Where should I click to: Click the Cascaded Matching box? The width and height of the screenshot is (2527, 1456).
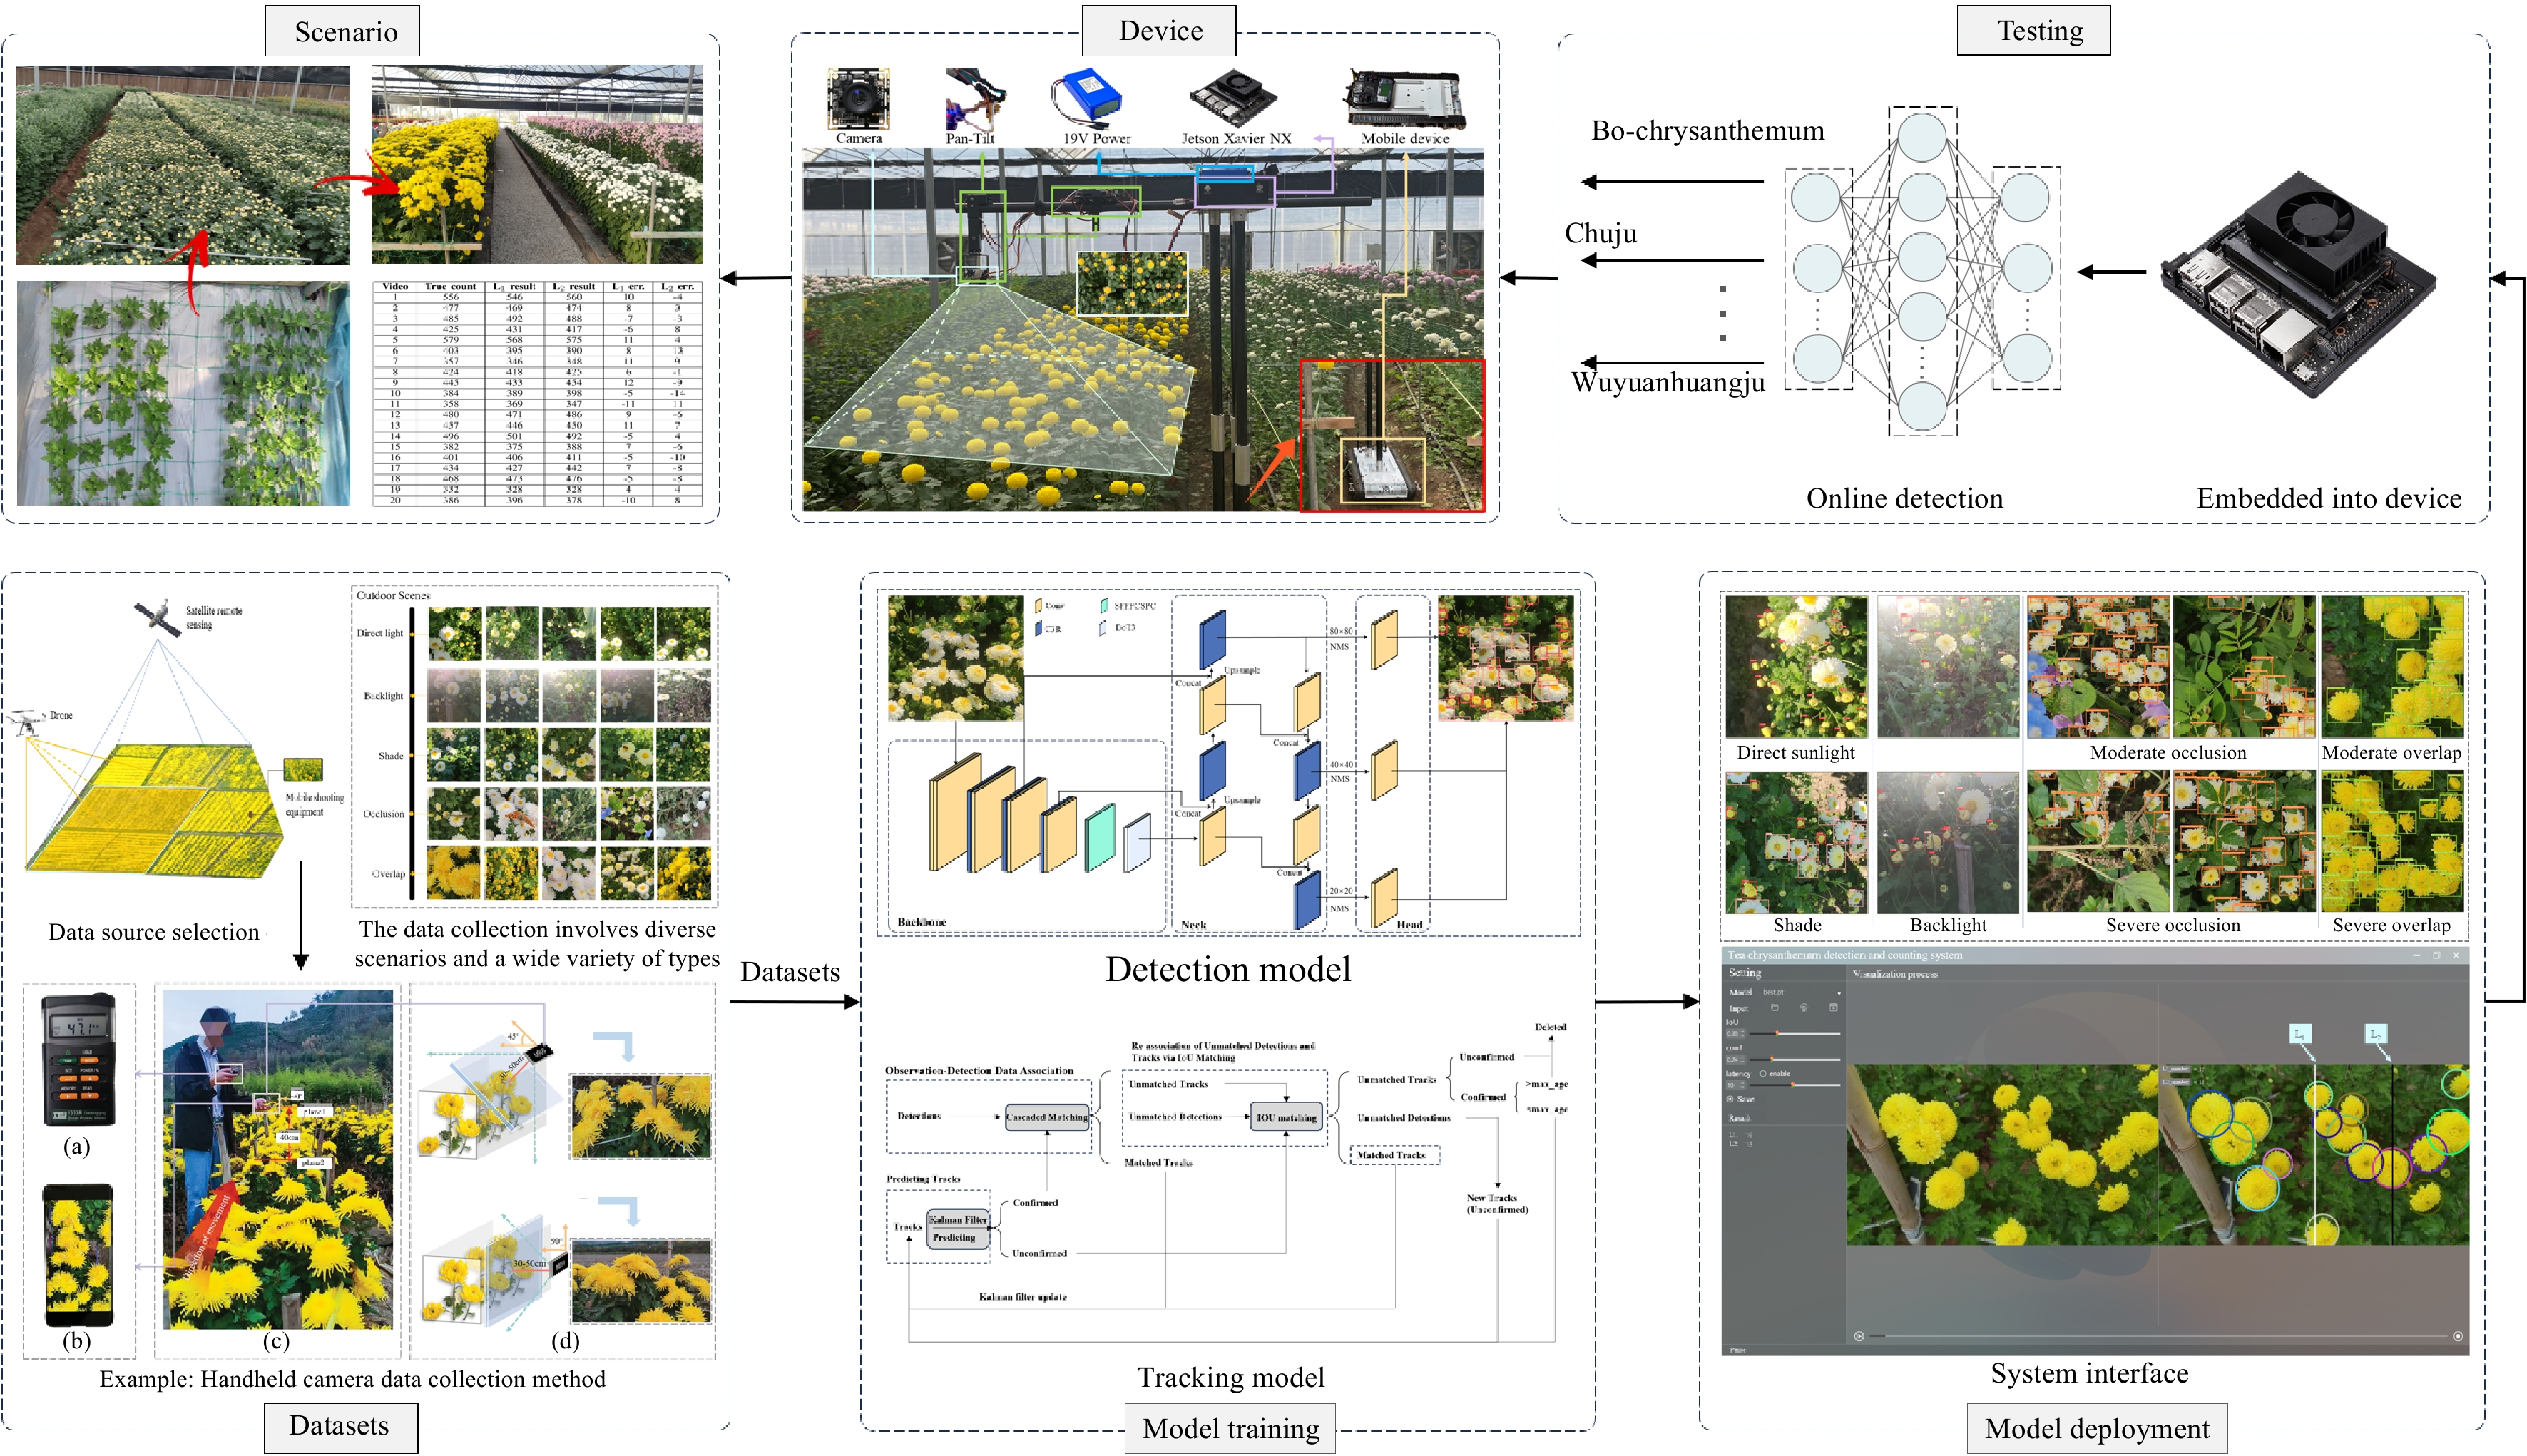coord(1047,1117)
